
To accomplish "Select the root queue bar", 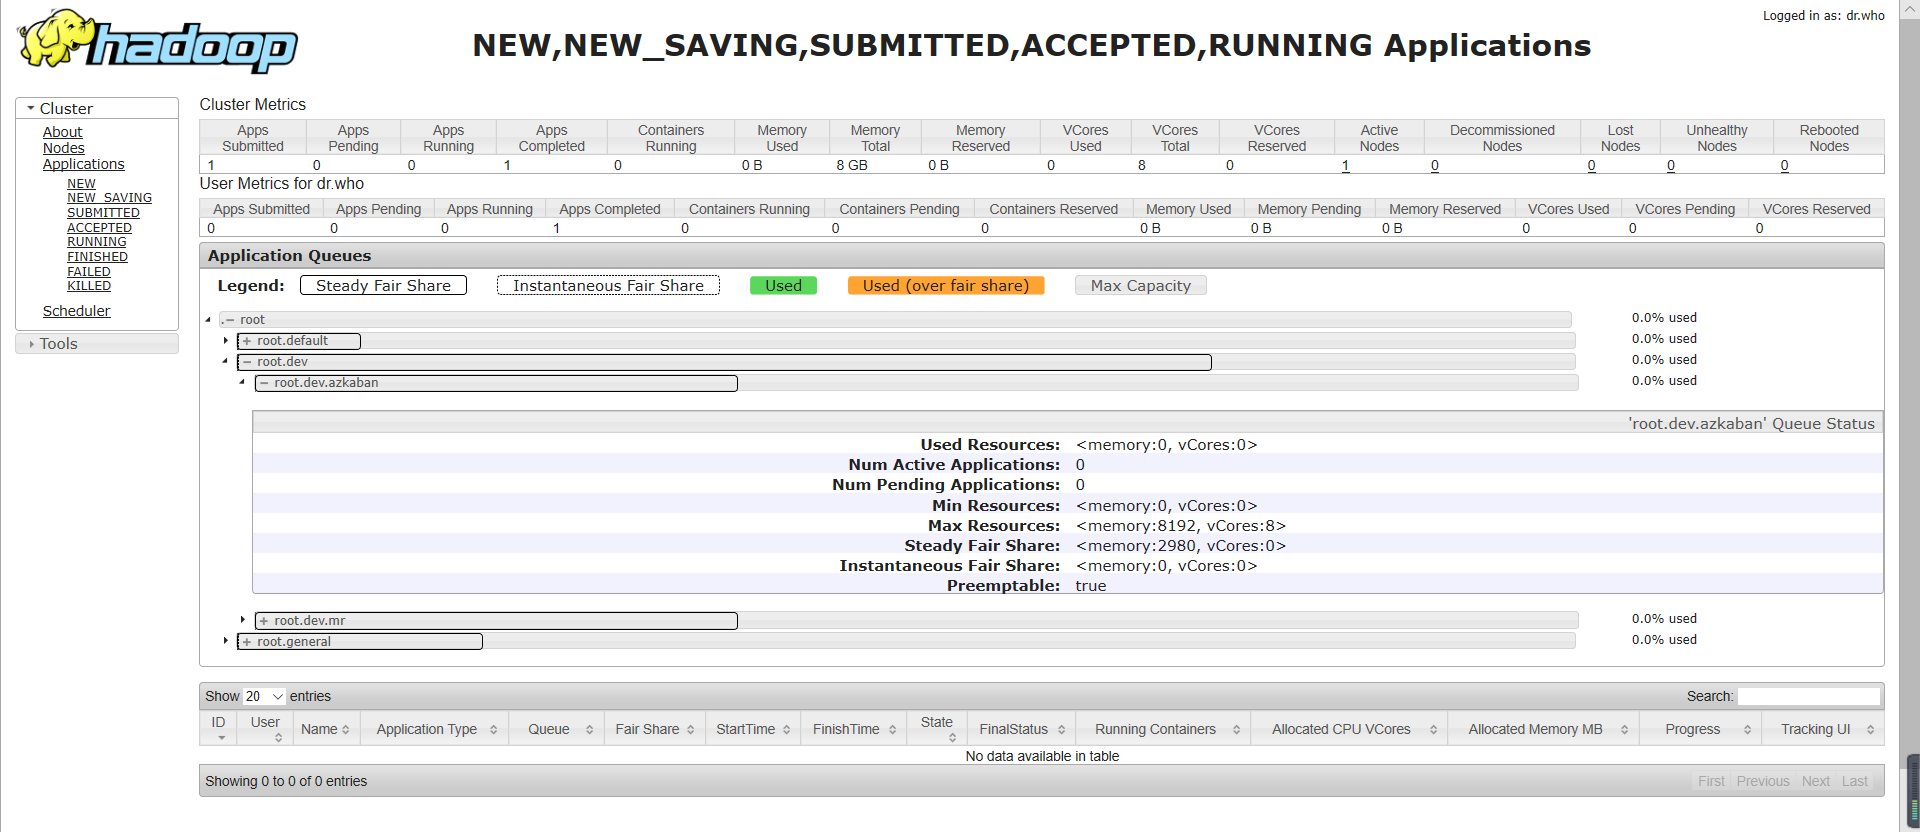I will coord(896,320).
